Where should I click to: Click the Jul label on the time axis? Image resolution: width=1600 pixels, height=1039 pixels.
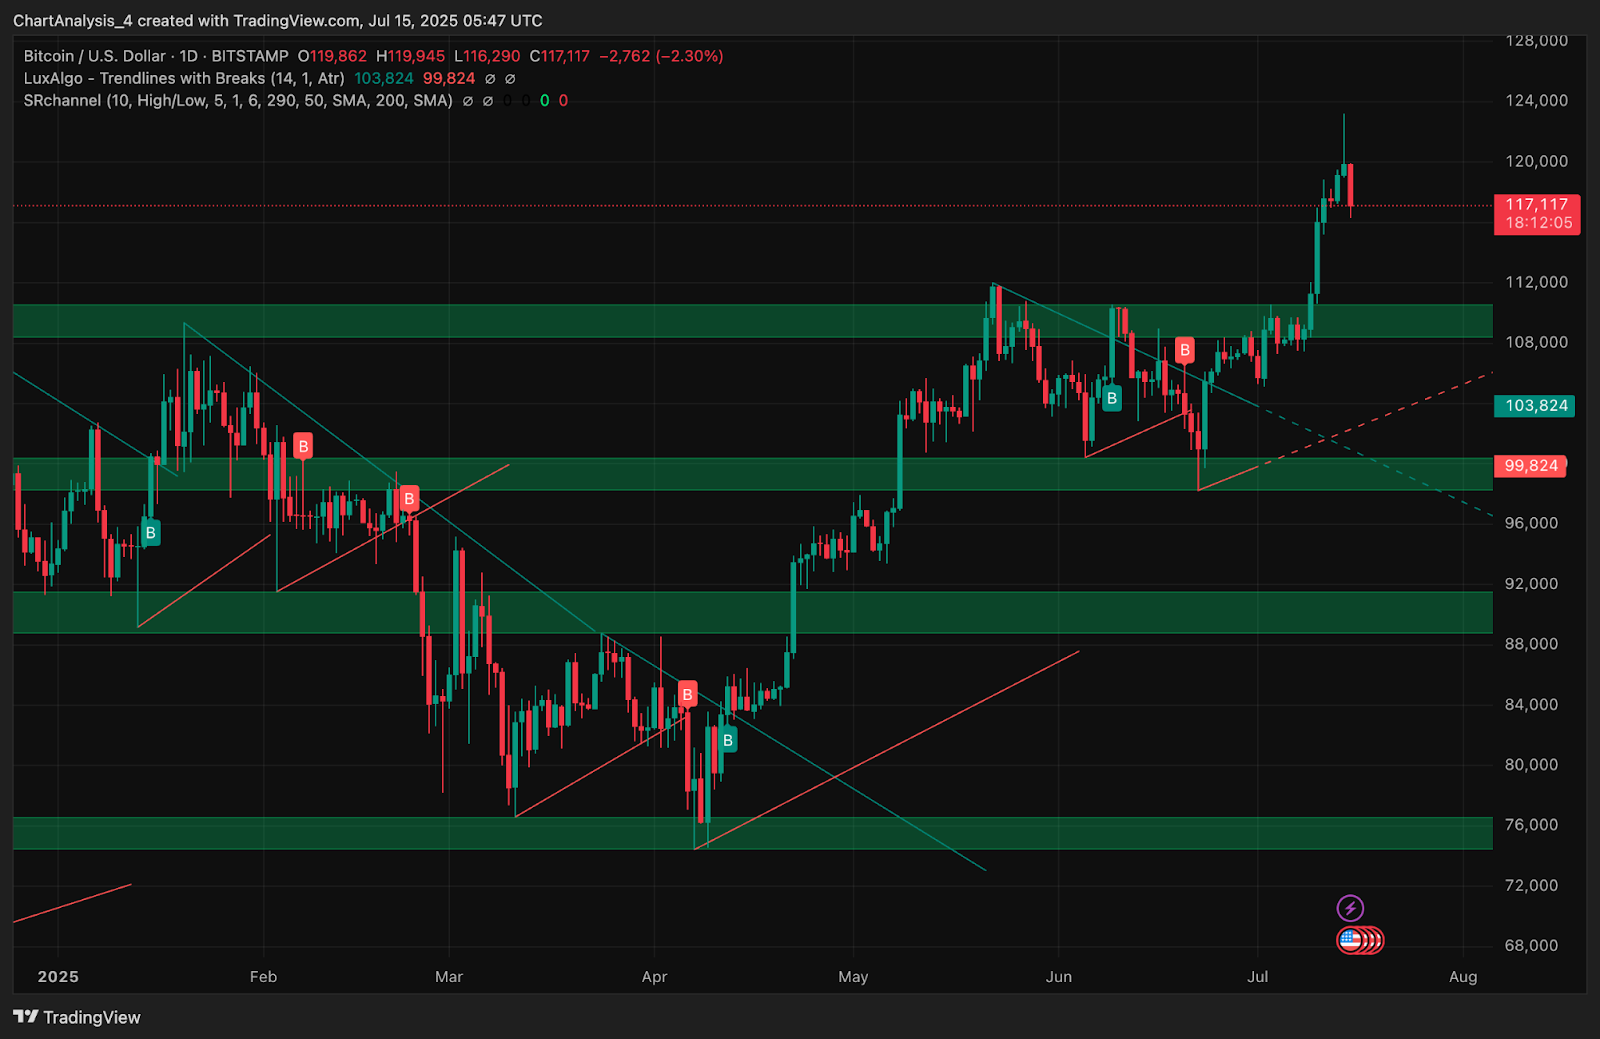1257,976
